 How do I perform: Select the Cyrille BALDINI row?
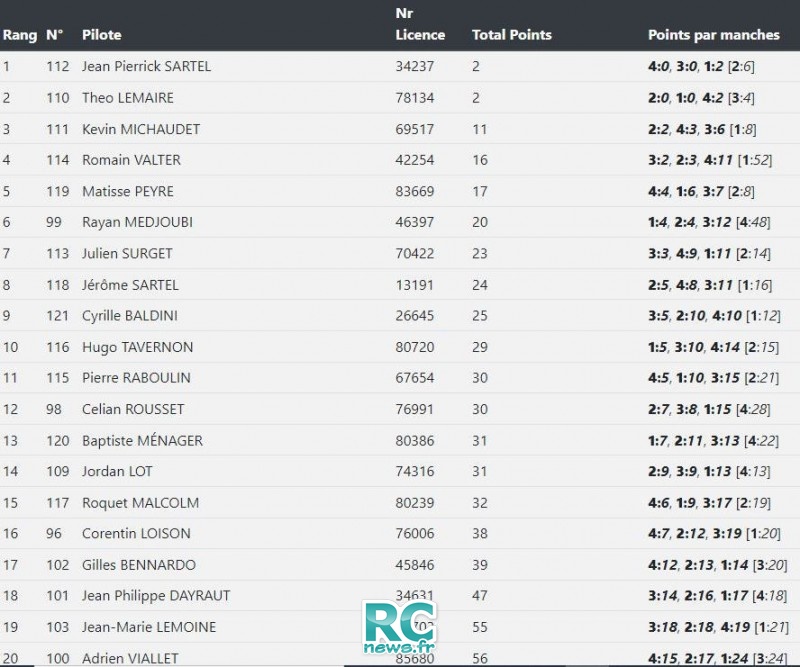point(400,315)
